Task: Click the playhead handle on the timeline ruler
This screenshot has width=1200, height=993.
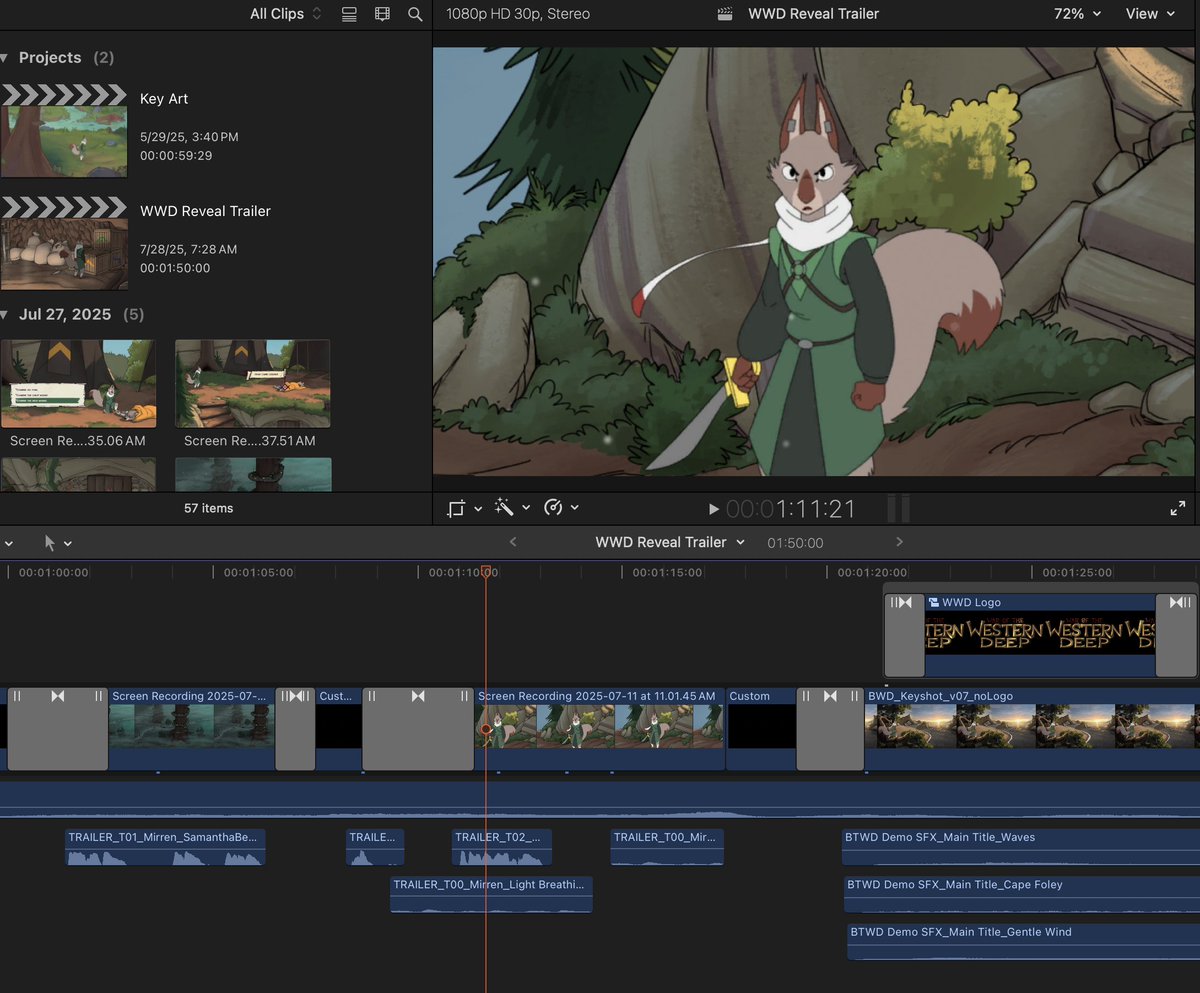Action: (x=486, y=572)
